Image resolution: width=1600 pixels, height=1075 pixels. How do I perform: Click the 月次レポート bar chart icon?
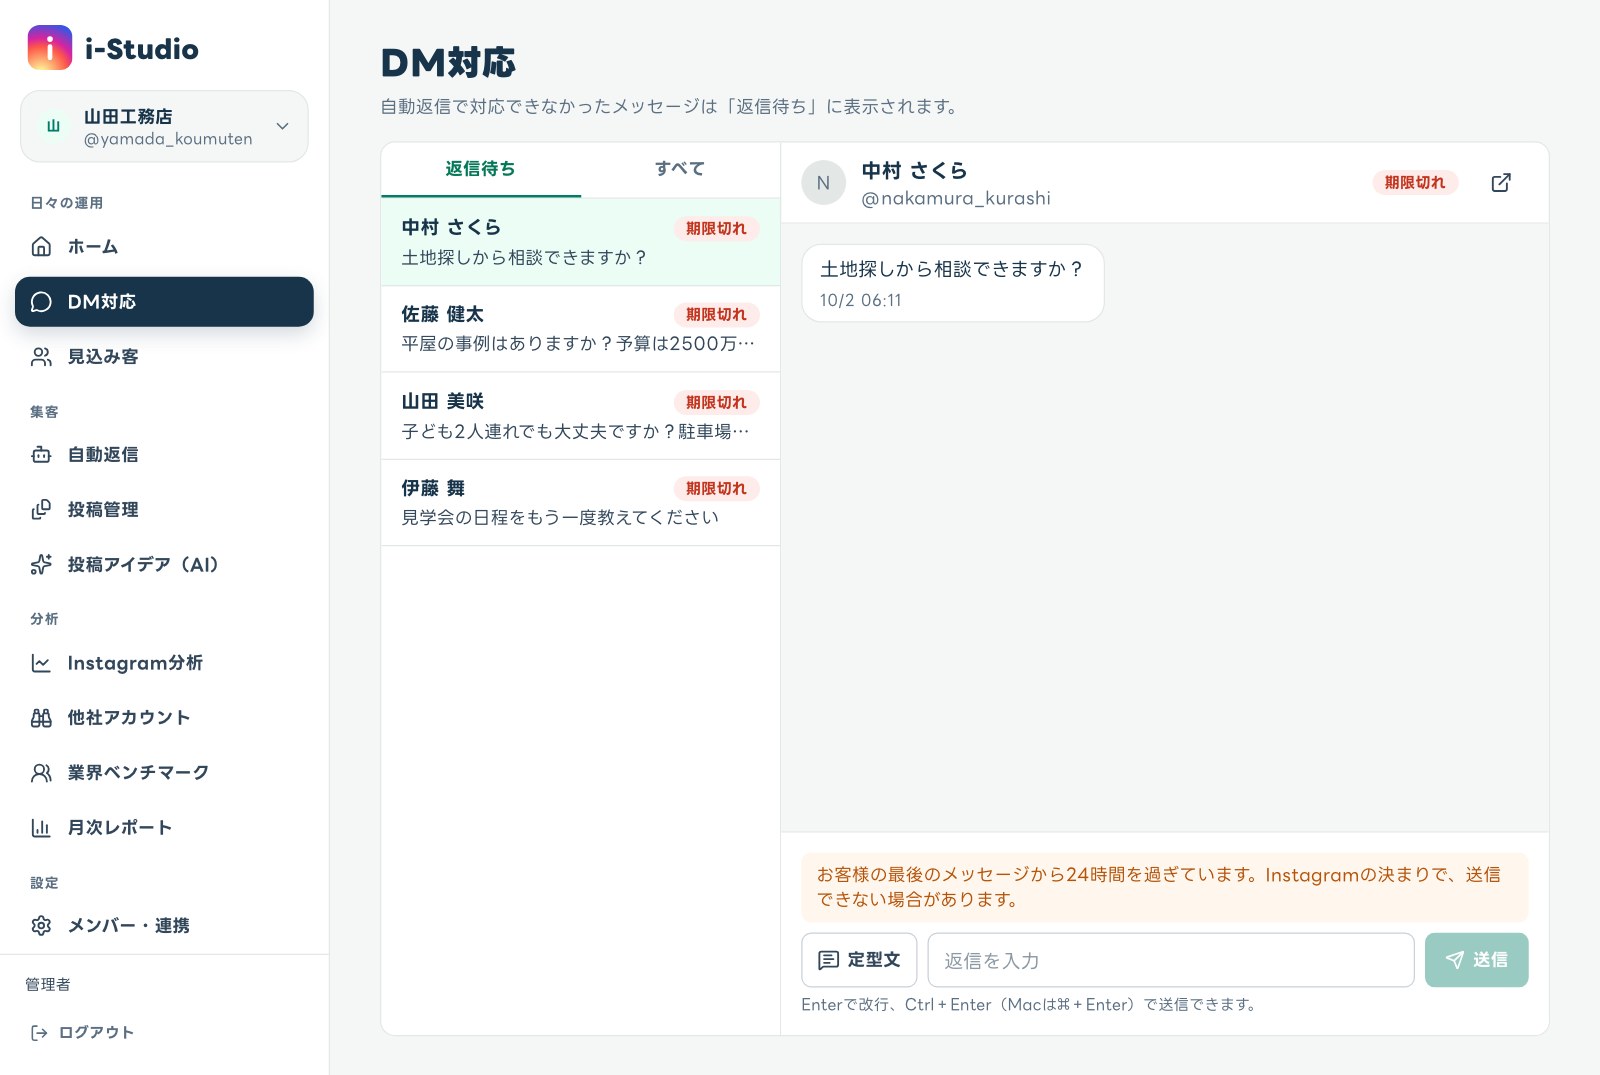tap(41, 828)
